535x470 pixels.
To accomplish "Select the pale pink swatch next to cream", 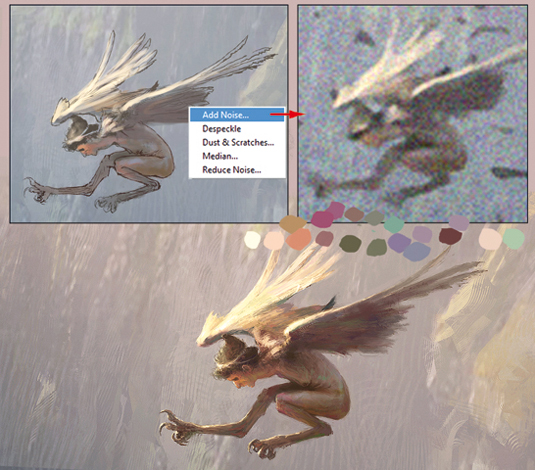I will click(x=274, y=240).
